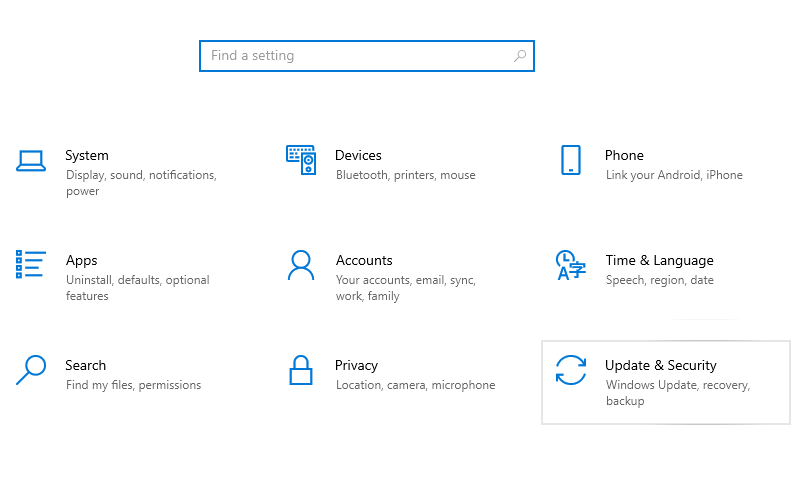Click the Update & Security refresh icon
The image size is (800, 497).
570,370
